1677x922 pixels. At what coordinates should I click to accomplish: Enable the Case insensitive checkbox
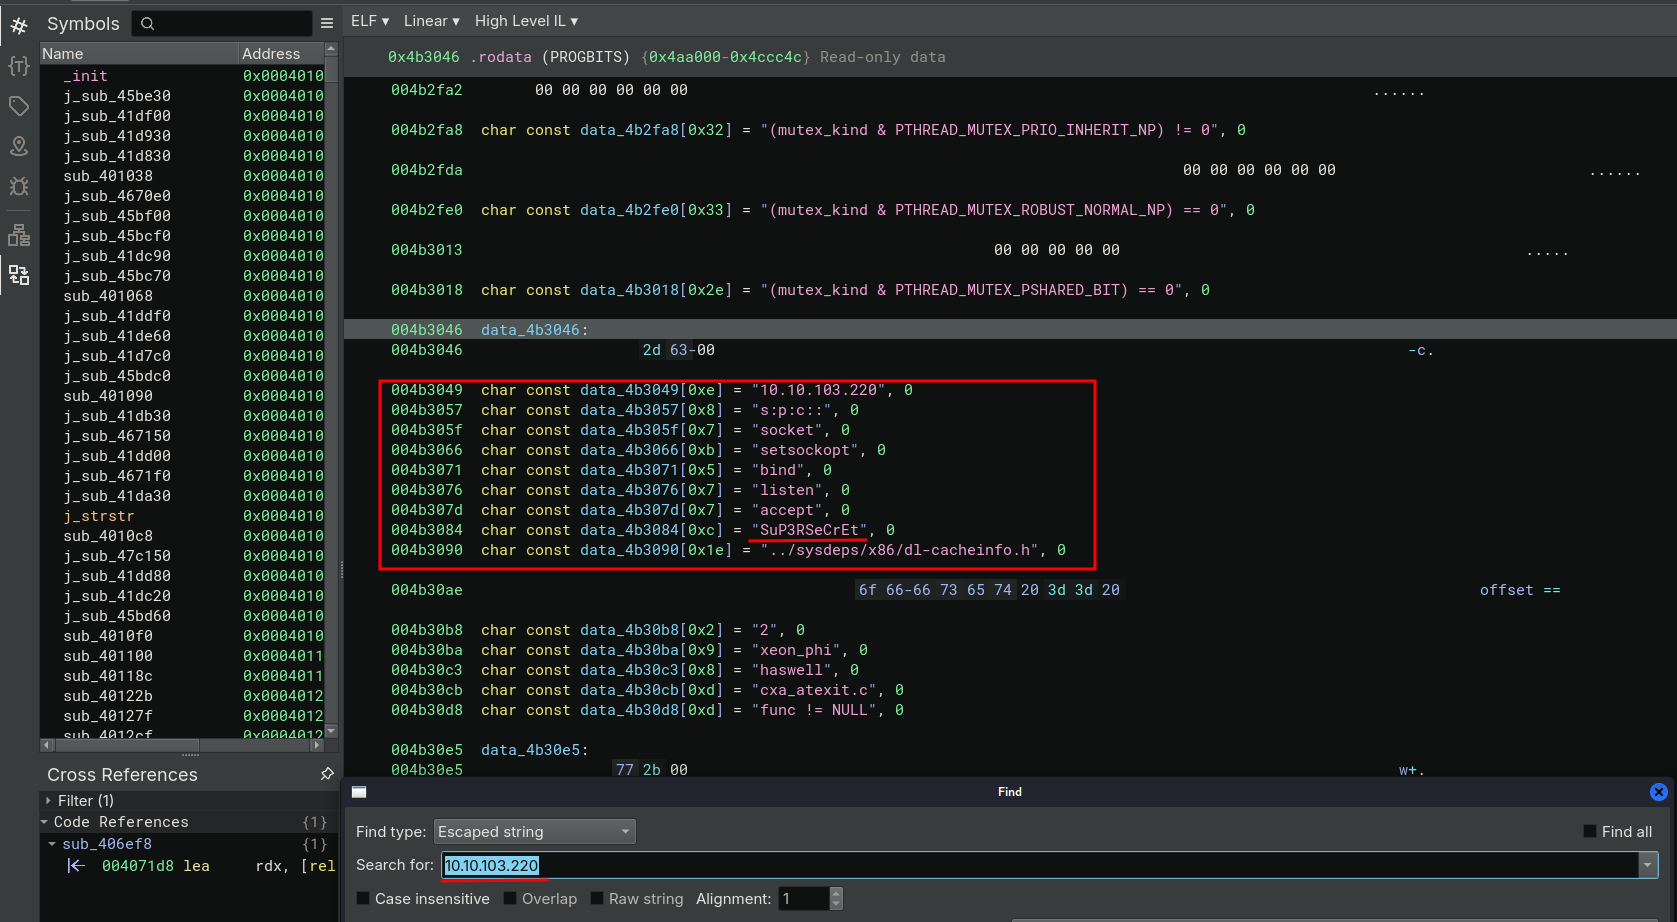(364, 899)
